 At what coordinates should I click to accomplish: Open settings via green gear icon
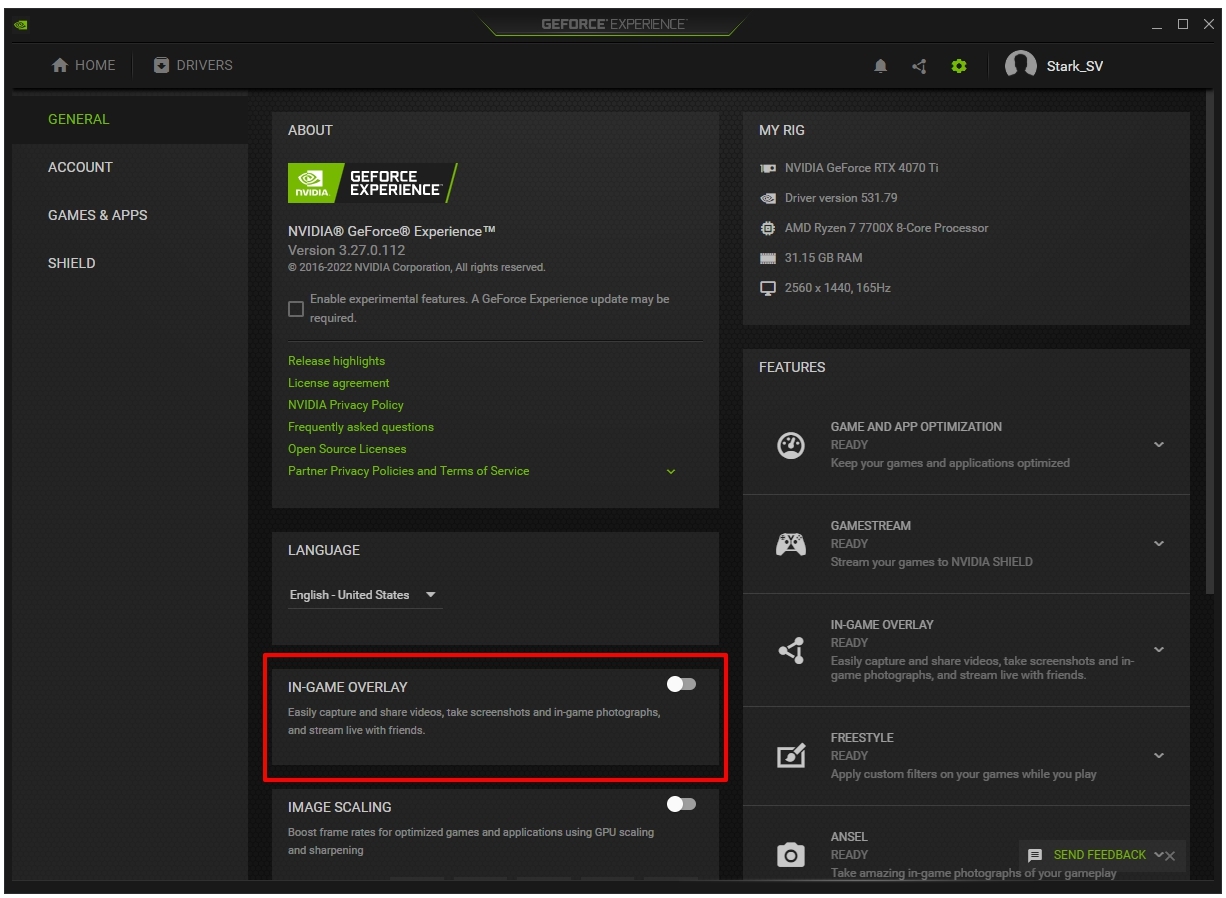959,66
